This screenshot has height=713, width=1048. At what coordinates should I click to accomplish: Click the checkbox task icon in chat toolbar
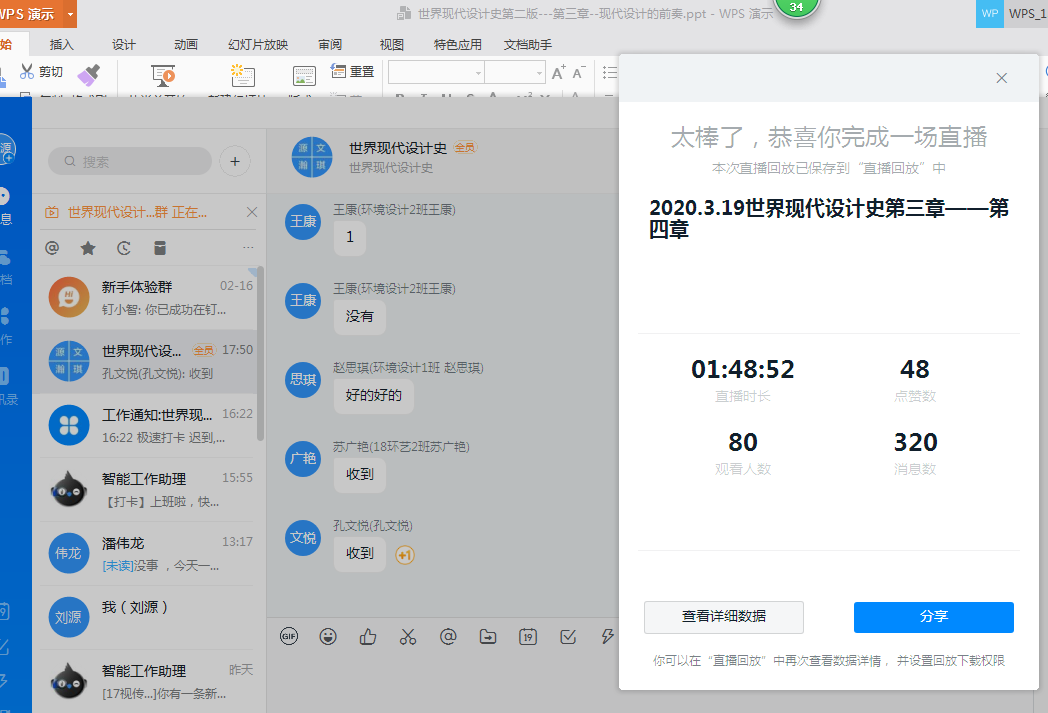568,636
